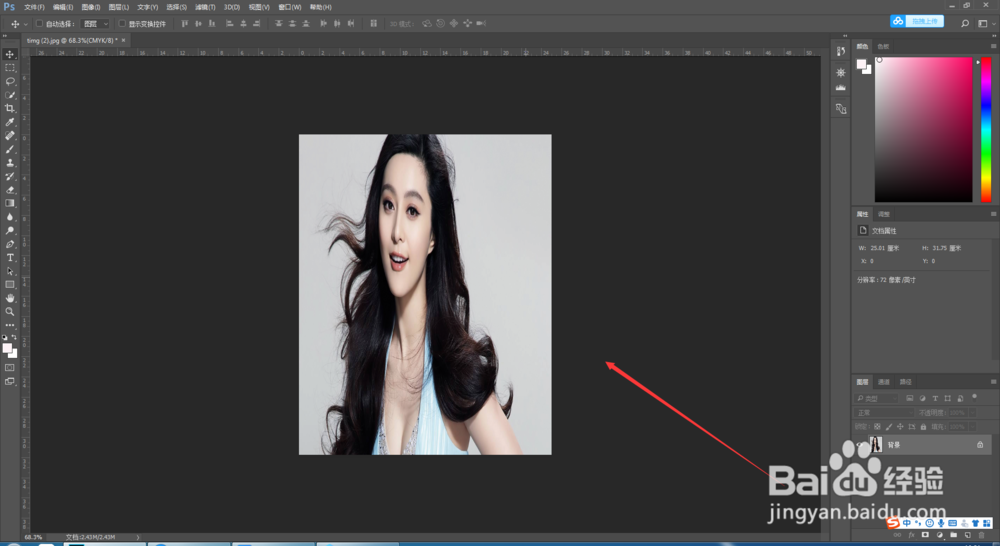1000x546 pixels.
Task: Open the 图层 auto-select target dropdown
Action: (96, 24)
